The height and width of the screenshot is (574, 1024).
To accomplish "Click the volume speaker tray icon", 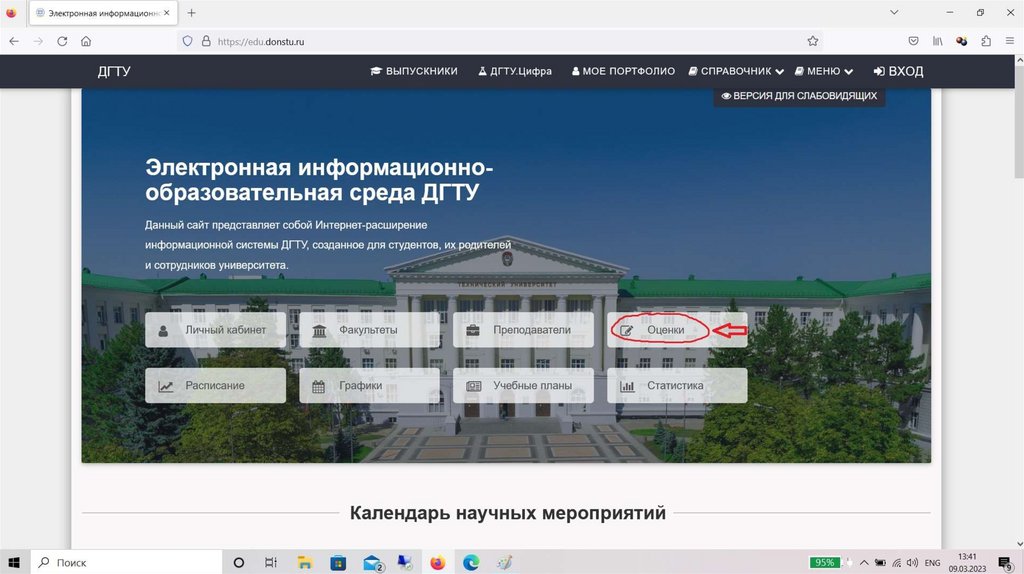I will pos(912,562).
